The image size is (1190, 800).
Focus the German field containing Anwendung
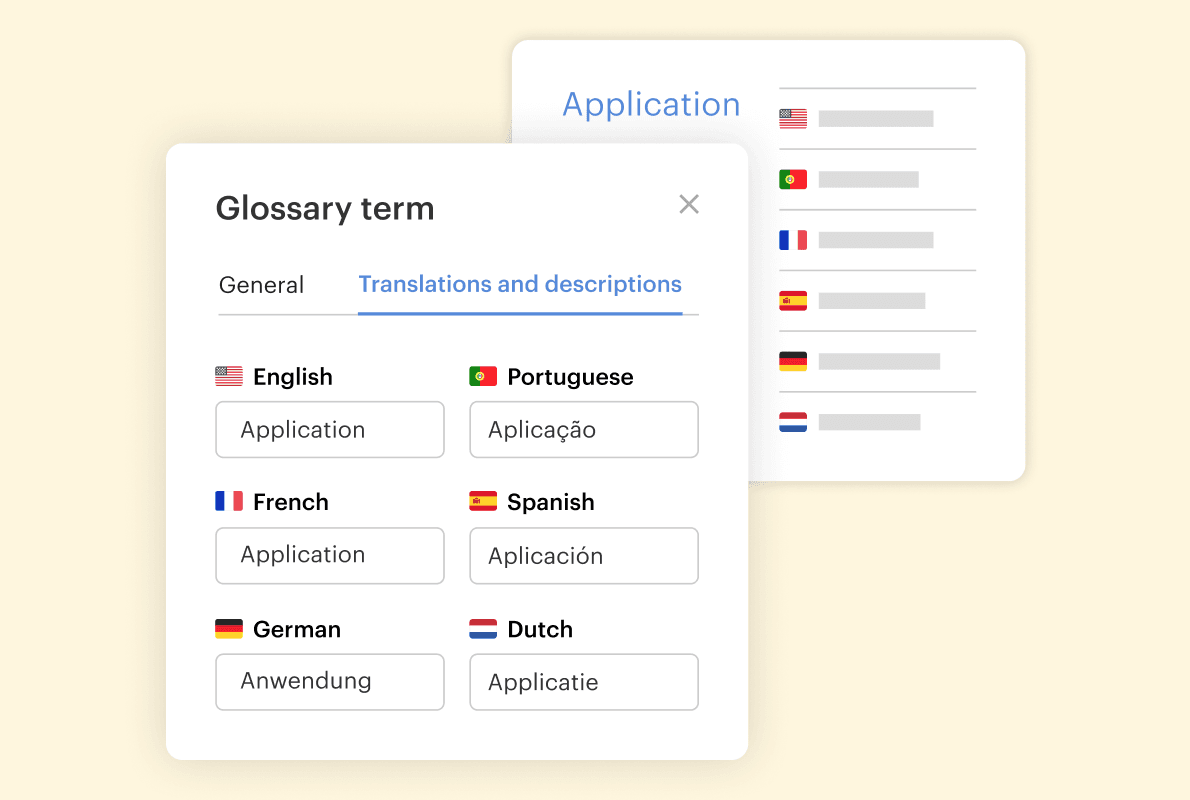tap(329, 682)
